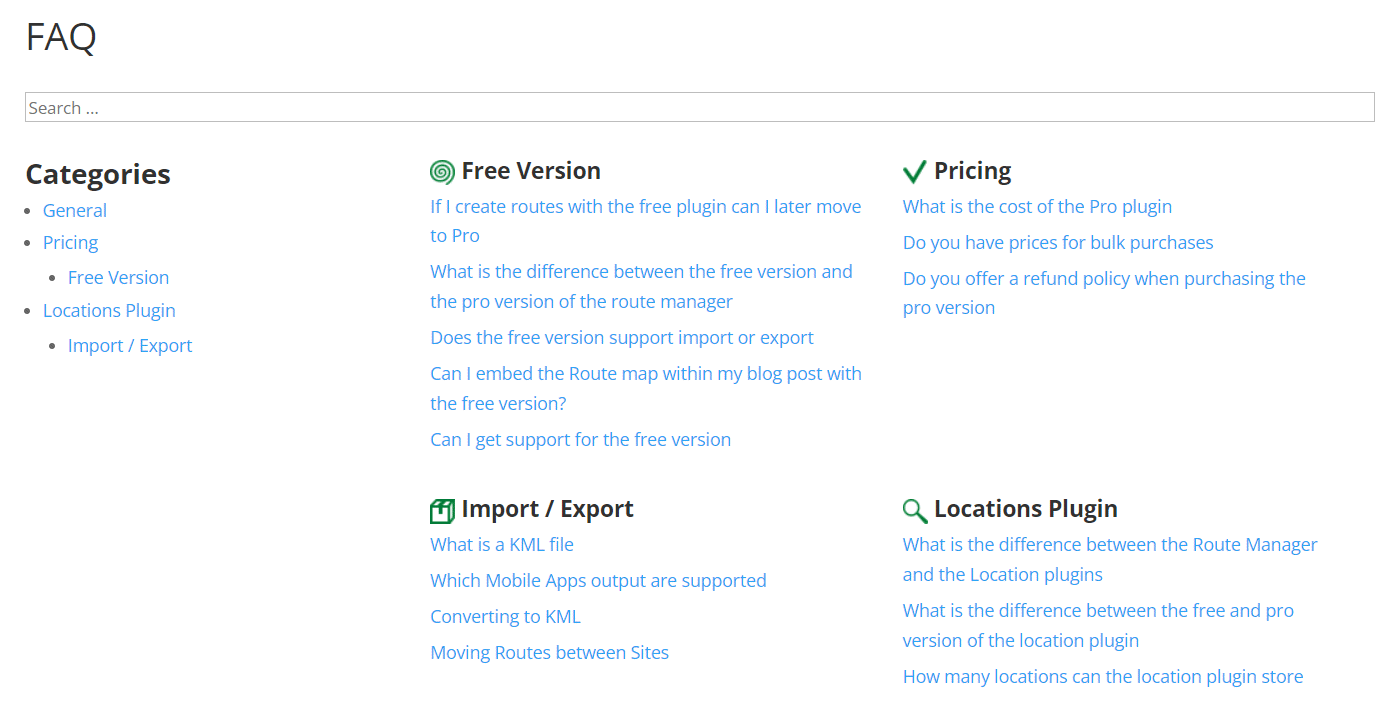The width and height of the screenshot is (1400, 720).
Task: Click into the FAQ search field
Action: click(699, 108)
